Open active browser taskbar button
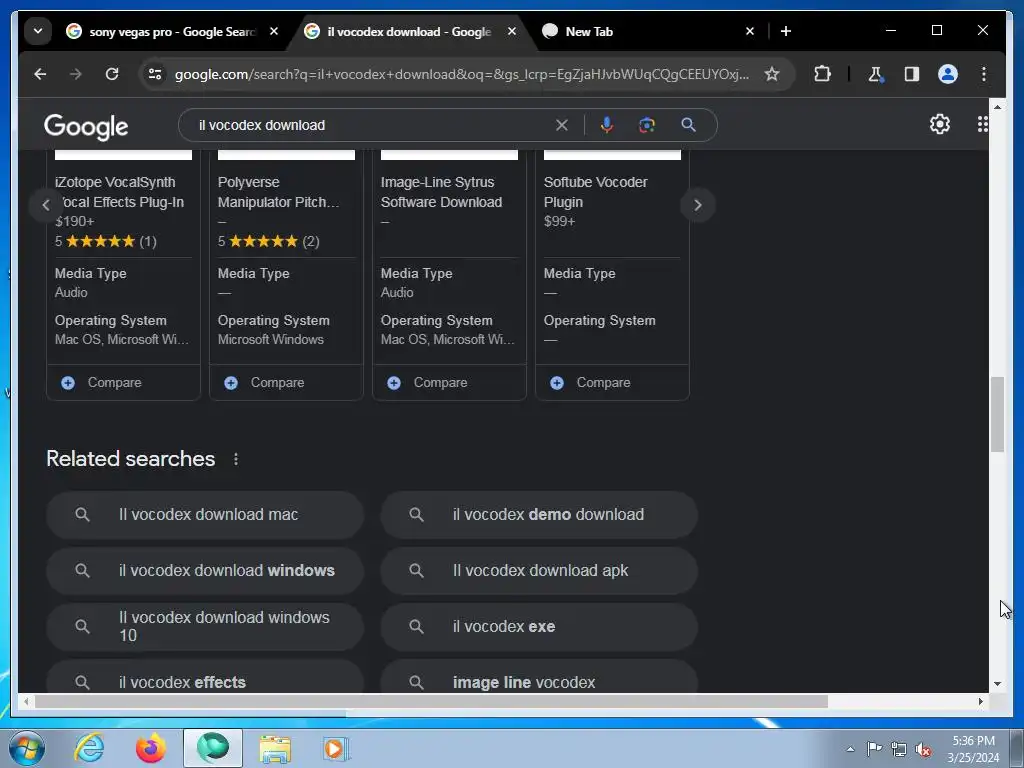The height and width of the screenshot is (768, 1024). [213, 748]
